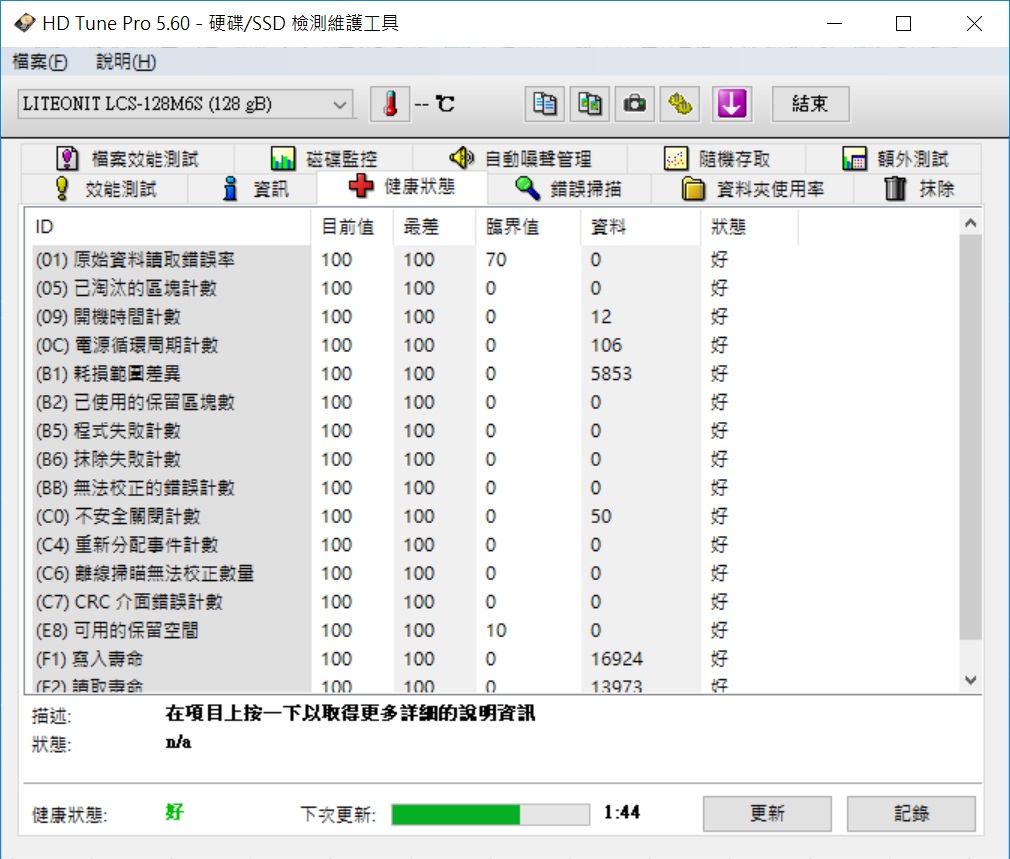Switch to 磁碟監控 tab
This screenshot has width=1010, height=859.
coord(324,158)
